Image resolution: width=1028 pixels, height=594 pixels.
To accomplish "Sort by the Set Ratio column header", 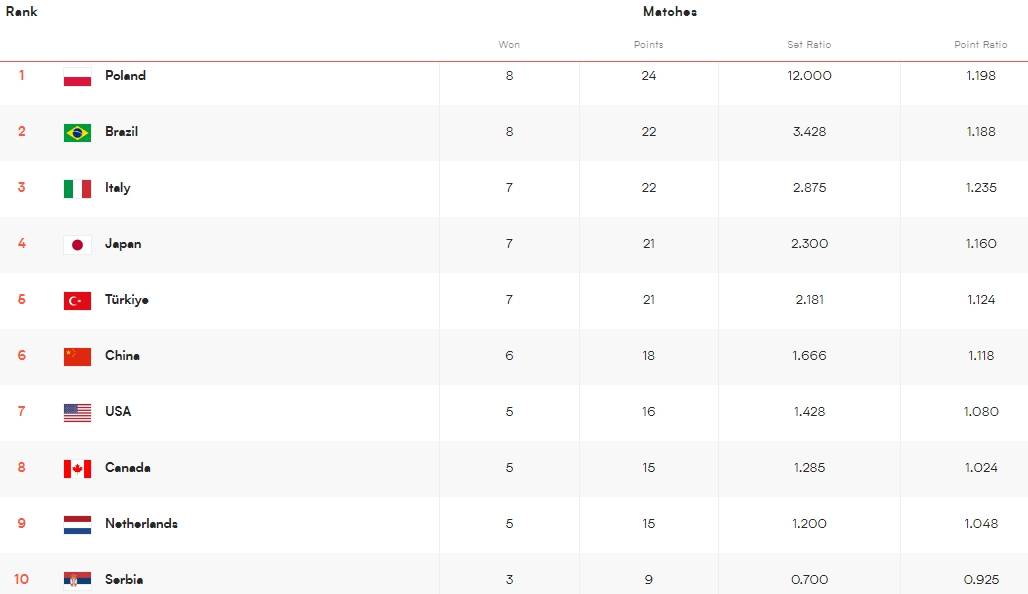I will point(809,45).
